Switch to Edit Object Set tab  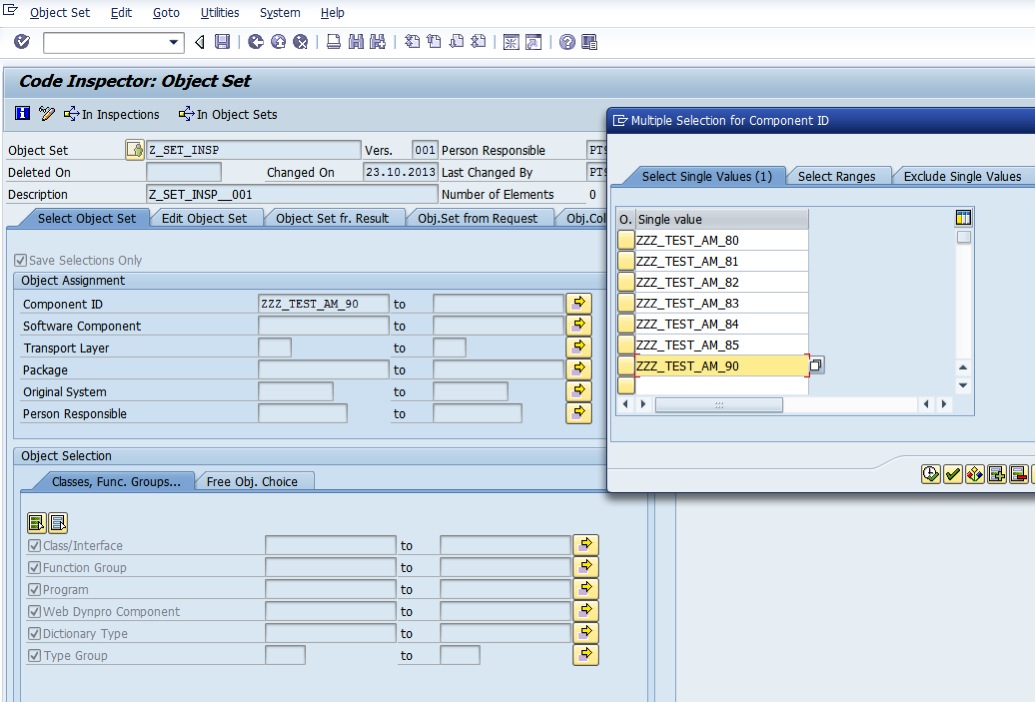(204, 218)
